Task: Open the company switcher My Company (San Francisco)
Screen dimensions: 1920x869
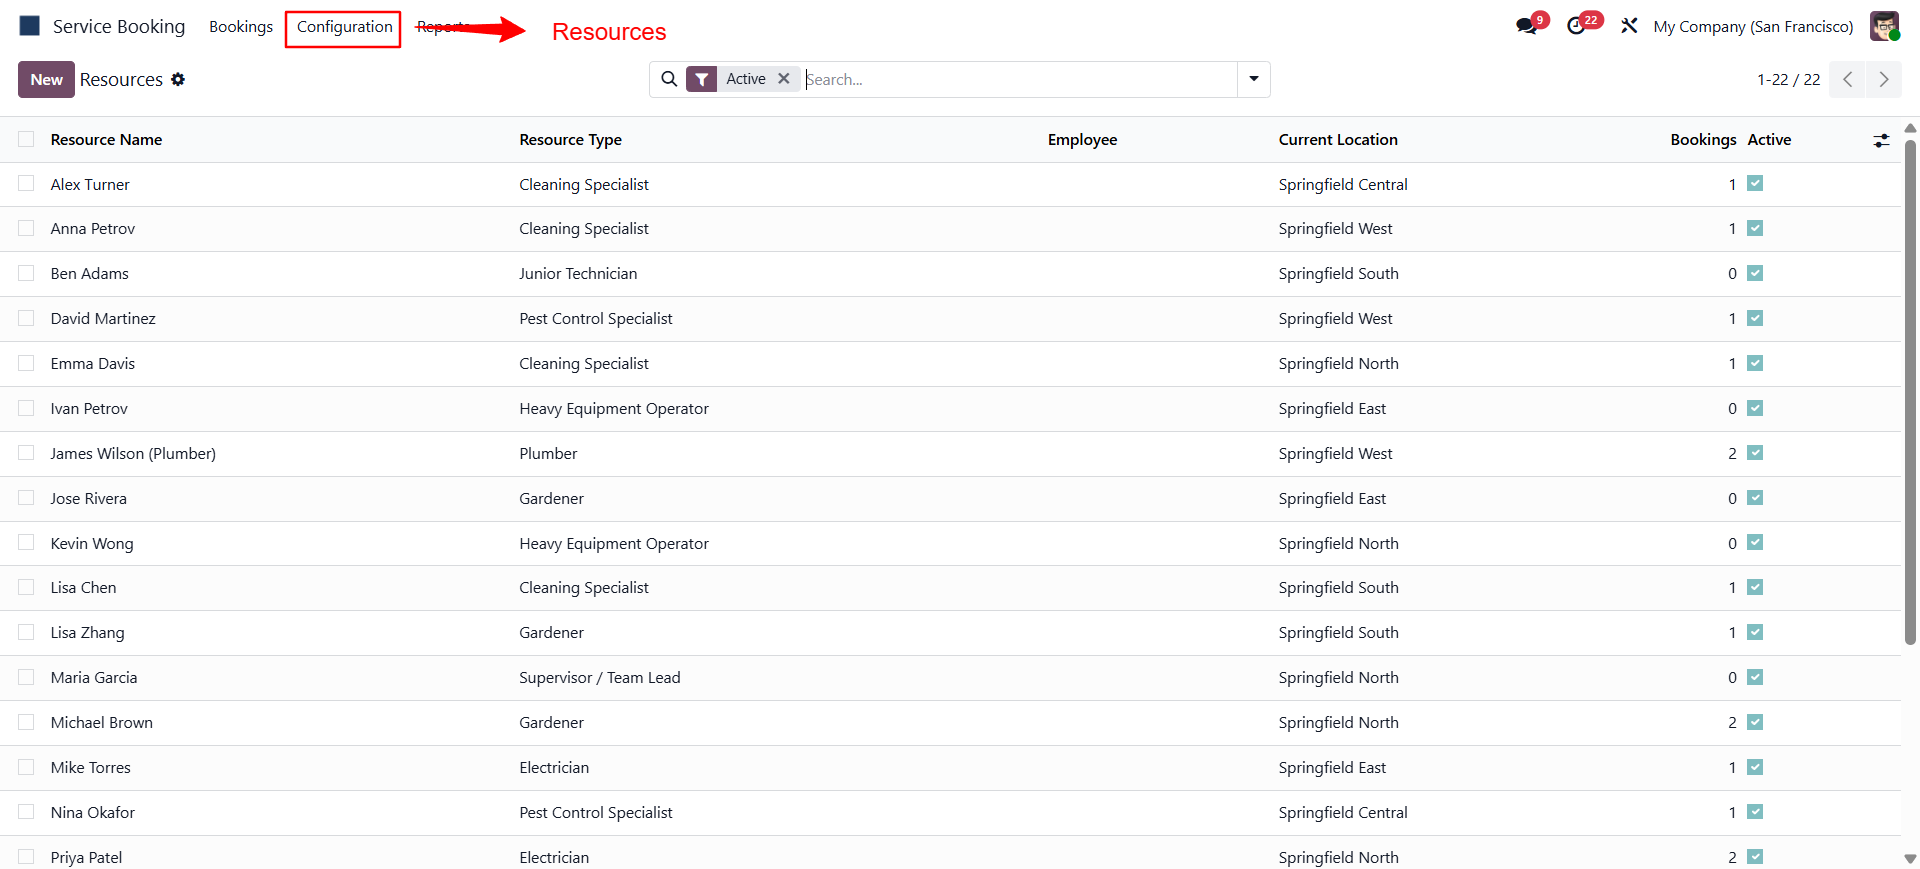Action: [x=1753, y=26]
